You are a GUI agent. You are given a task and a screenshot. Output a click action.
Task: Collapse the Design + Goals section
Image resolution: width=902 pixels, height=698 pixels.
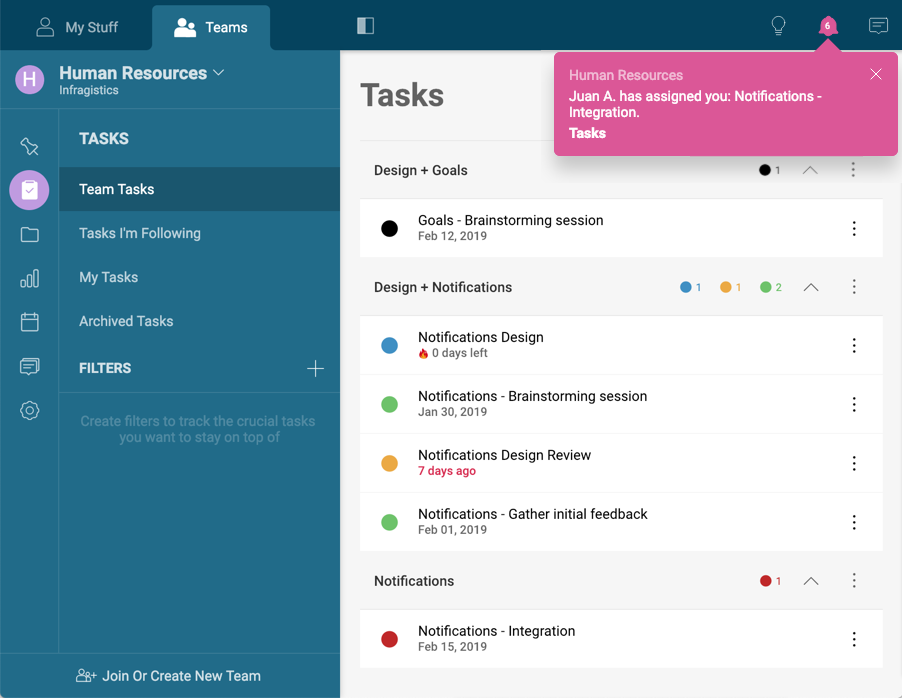click(x=810, y=170)
